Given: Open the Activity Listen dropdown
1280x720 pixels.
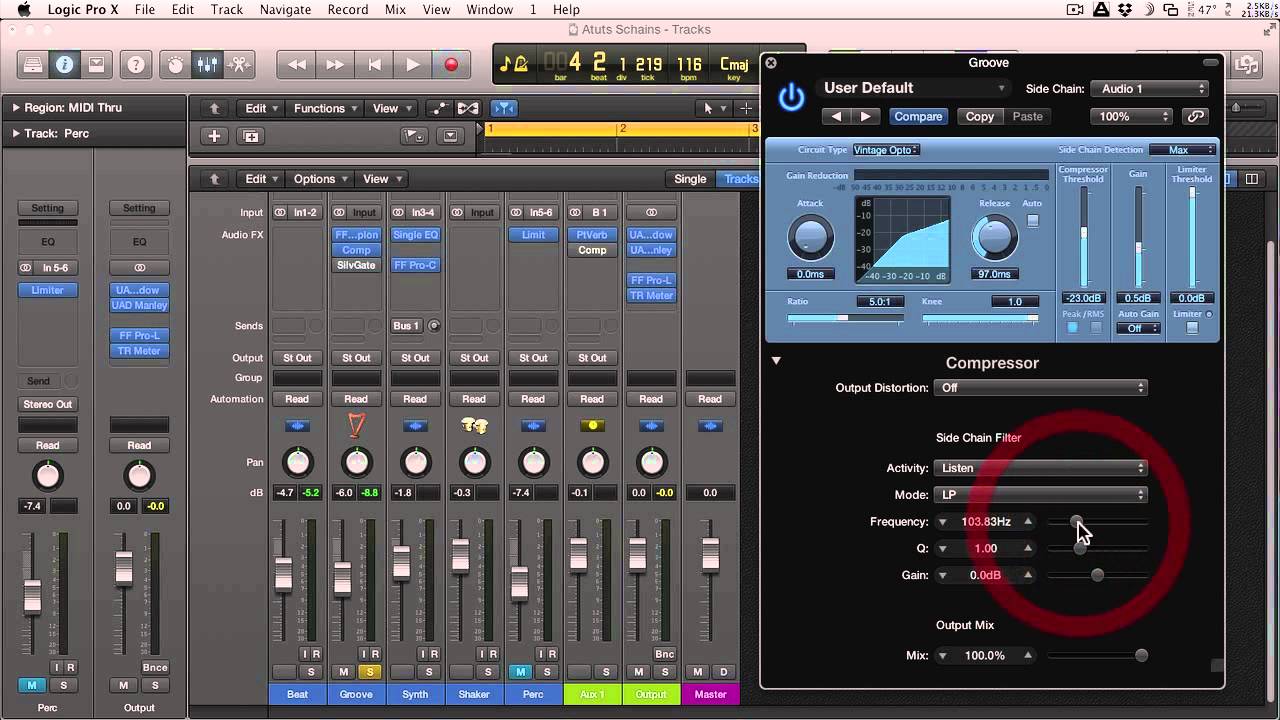Looking at the screenshot, I should 1040,468.
